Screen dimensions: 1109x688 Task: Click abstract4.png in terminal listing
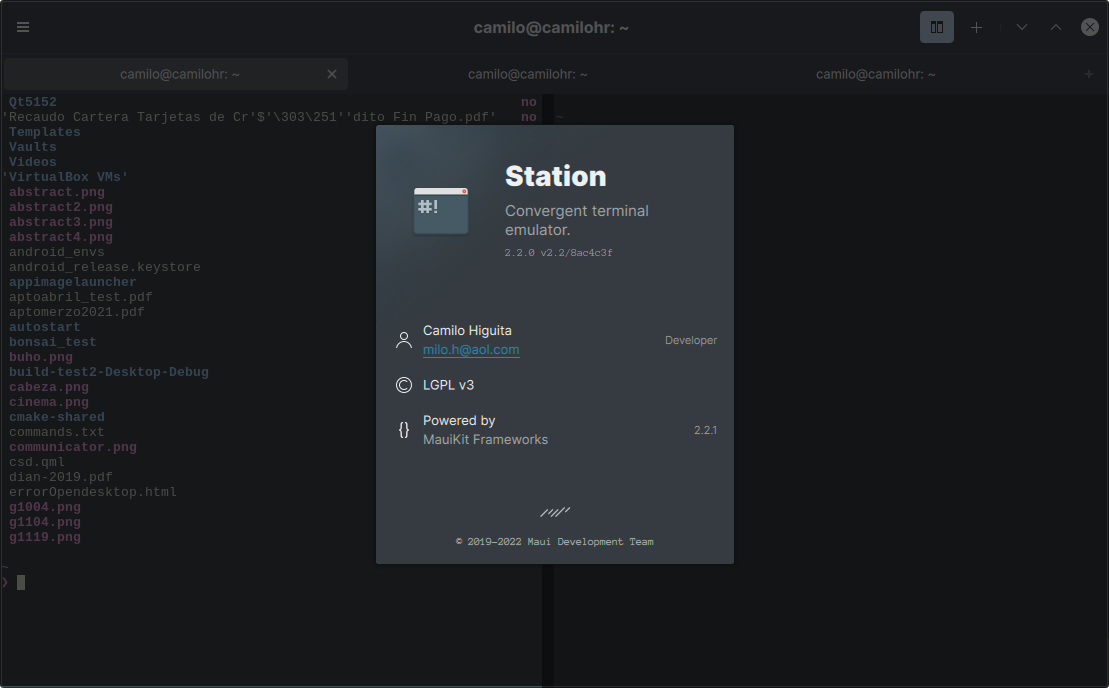coord(61,237)
